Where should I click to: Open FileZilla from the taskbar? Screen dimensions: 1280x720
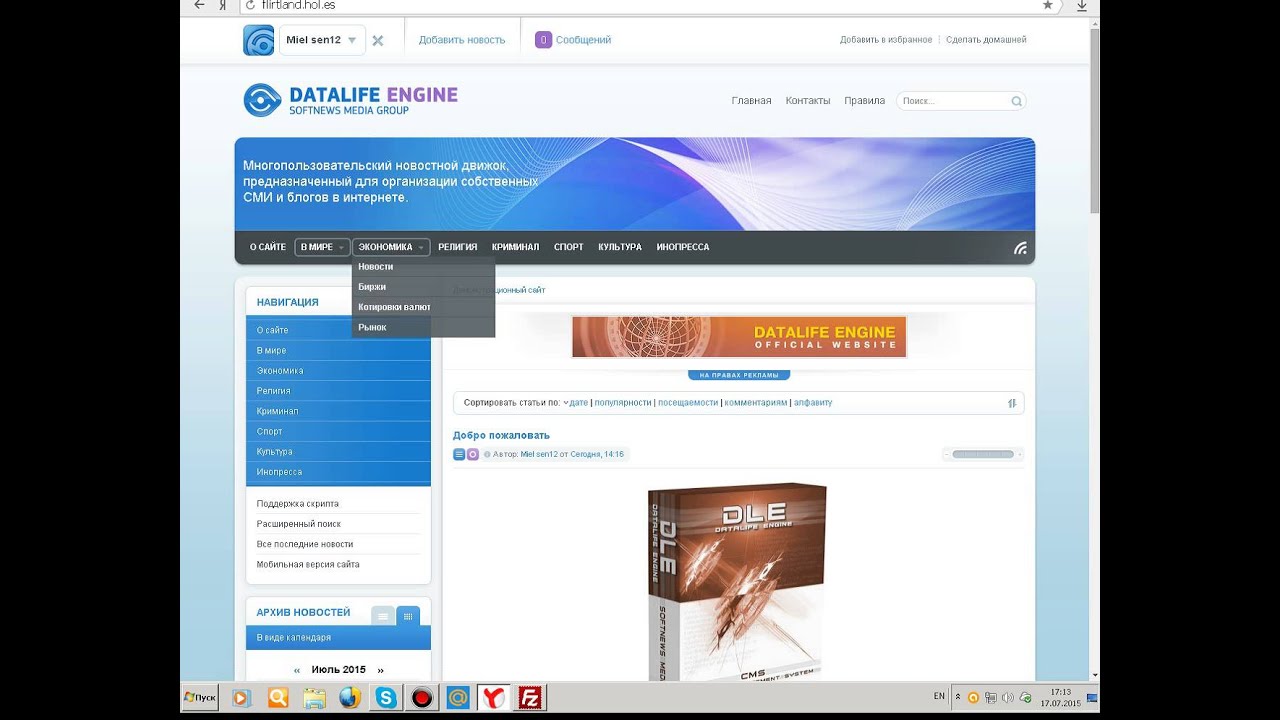[x=530, y=698]
